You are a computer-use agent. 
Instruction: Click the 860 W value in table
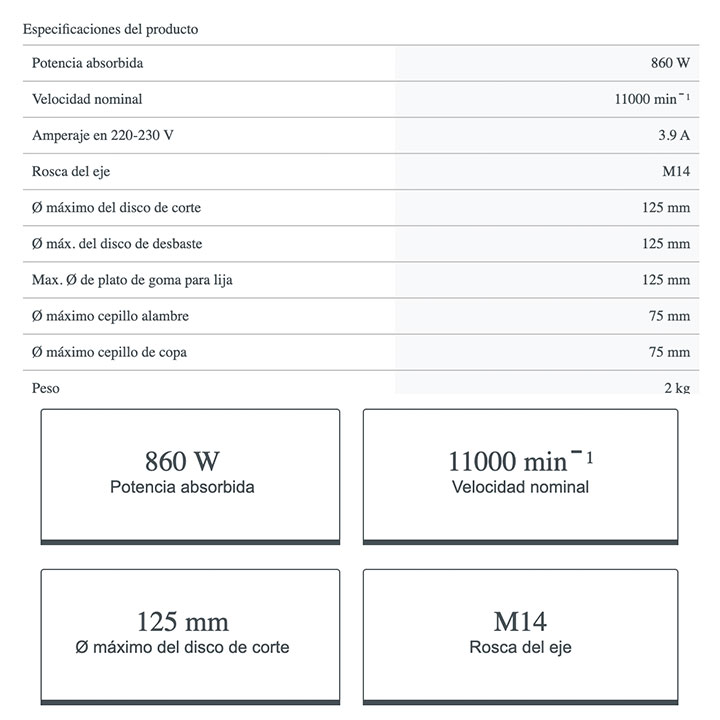pos(670,63)
